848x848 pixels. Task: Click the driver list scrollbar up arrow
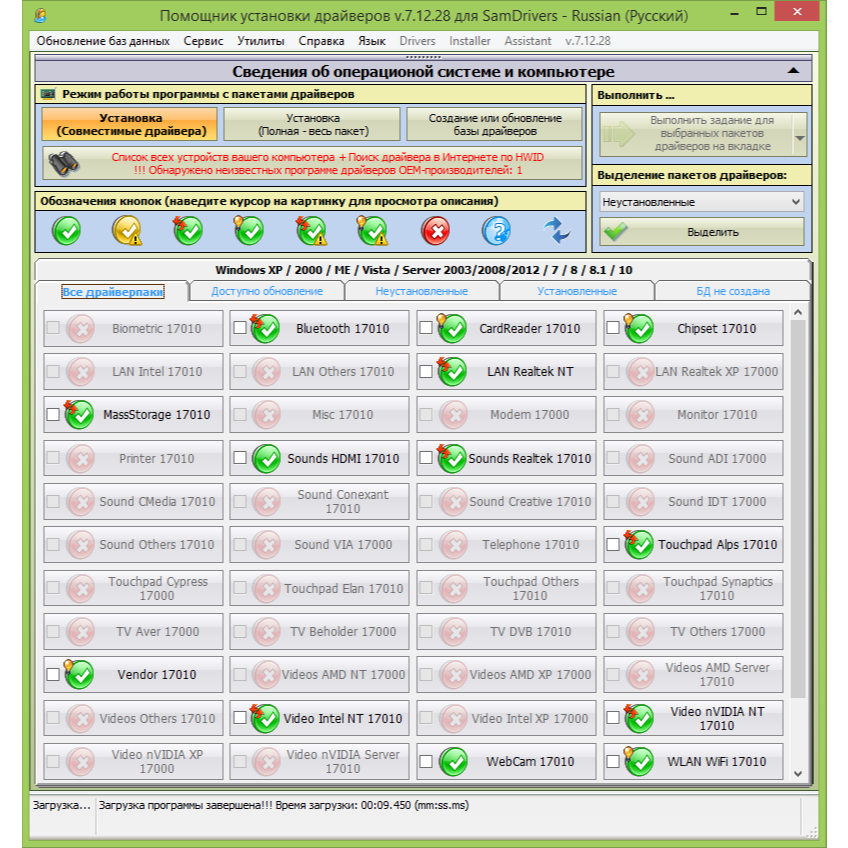[798, 313]
